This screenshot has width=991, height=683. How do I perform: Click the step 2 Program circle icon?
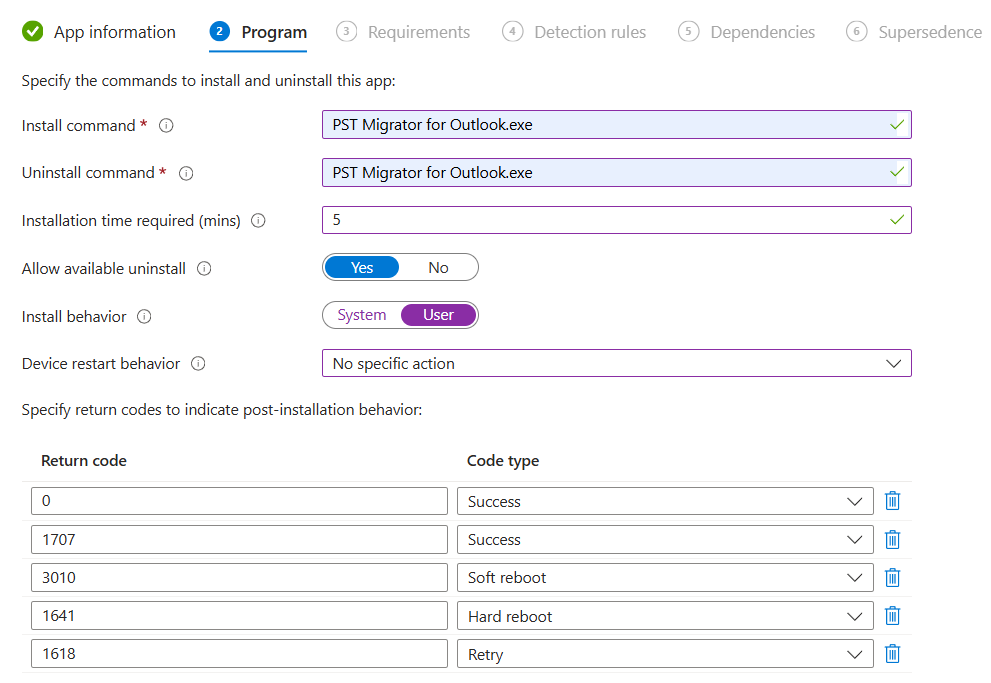click(219, 31)
